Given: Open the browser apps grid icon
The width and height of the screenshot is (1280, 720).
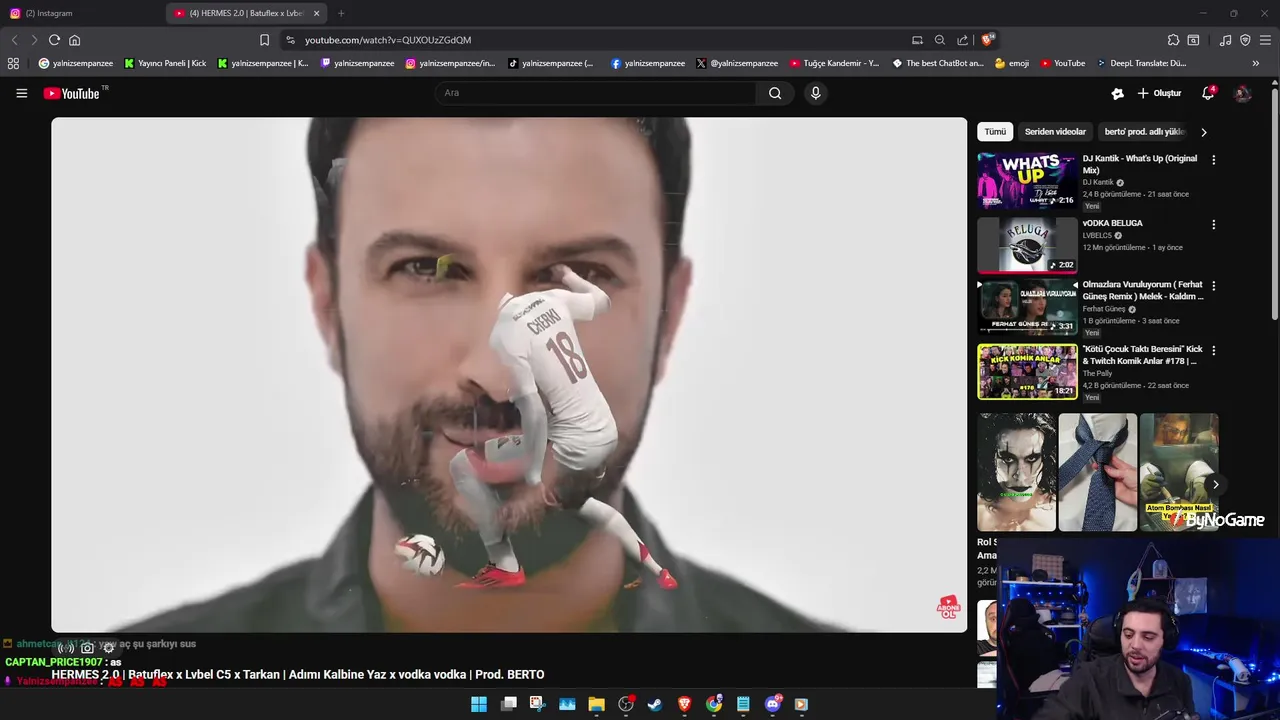Looking at the screenshot, I should tap(13, 63).
